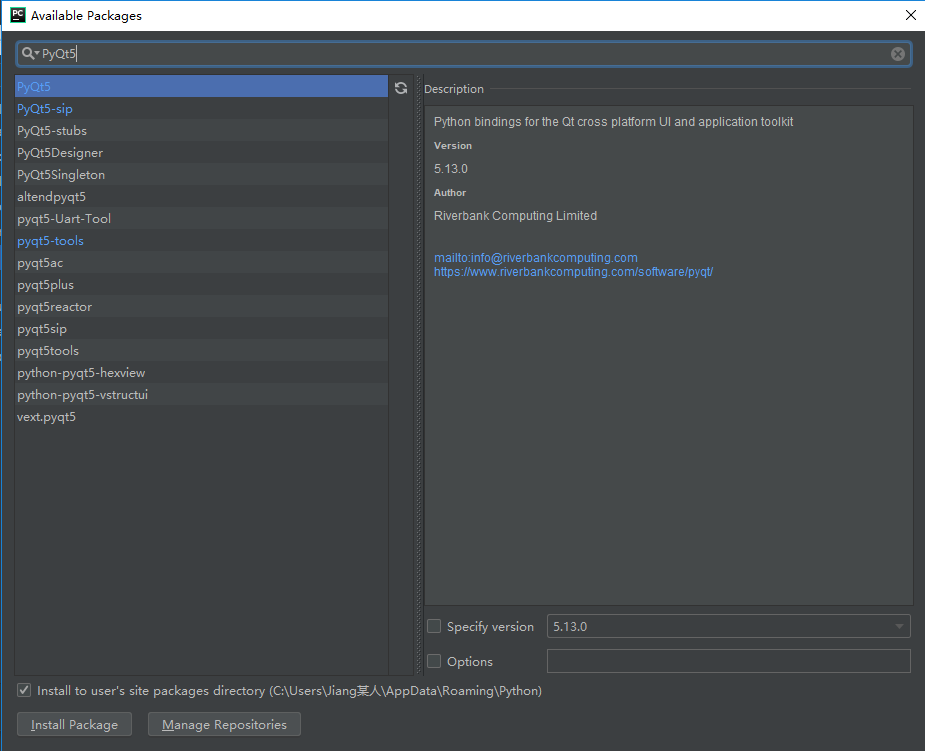Click the 5.13.0 version text in Description
This screenshot has width=925, height=751.
click(x=451, y=169)
